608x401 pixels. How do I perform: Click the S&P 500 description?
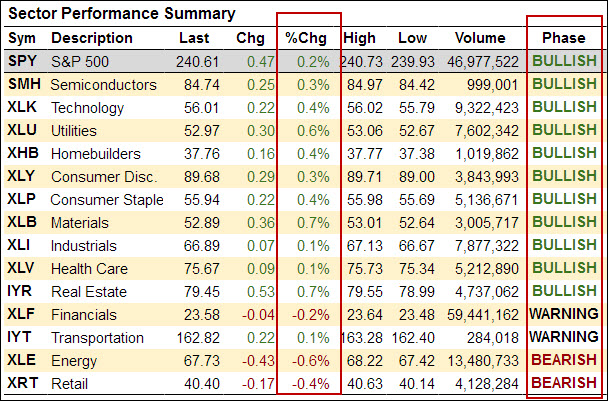(x=80, y=62)
